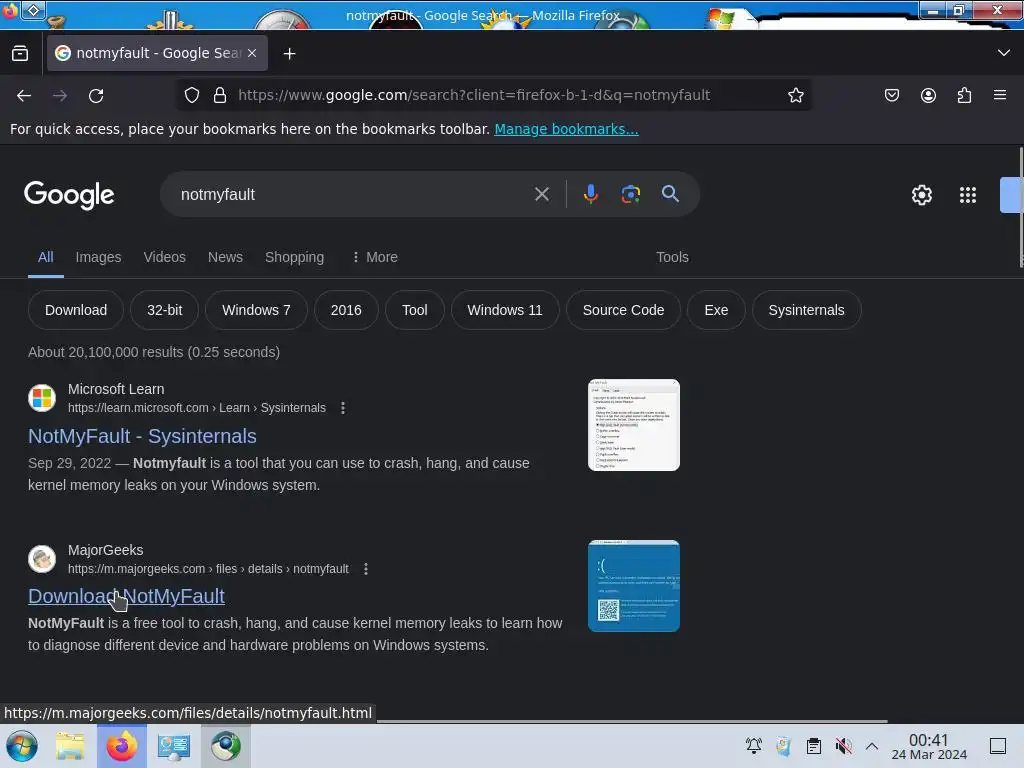Open the Start menu orb on taskbar

tap(22, 746)
